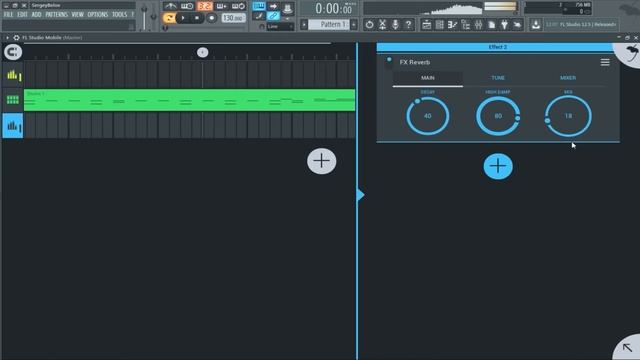Open the ADD menu
640x360 pixels.
(x=36, y=14)
